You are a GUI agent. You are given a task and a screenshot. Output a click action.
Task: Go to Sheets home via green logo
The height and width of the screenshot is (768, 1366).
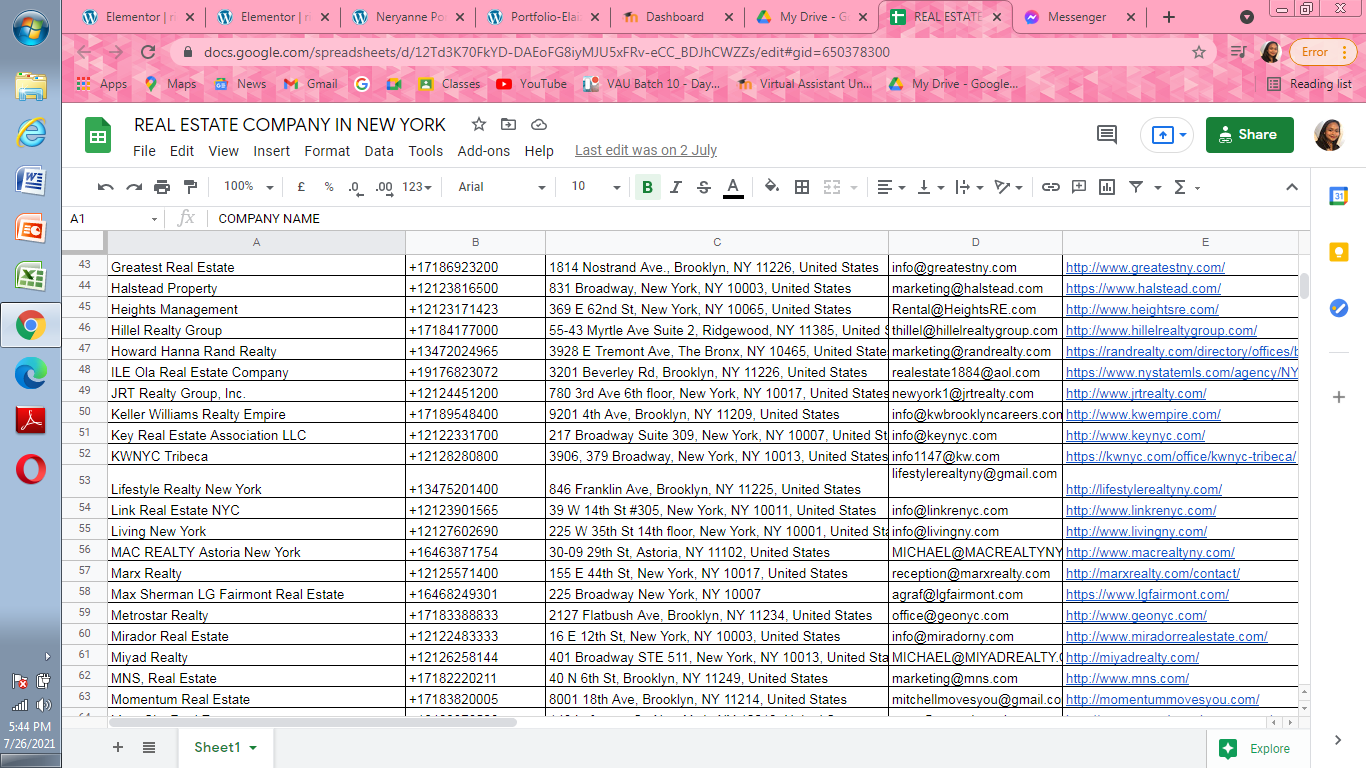point(97,136)
